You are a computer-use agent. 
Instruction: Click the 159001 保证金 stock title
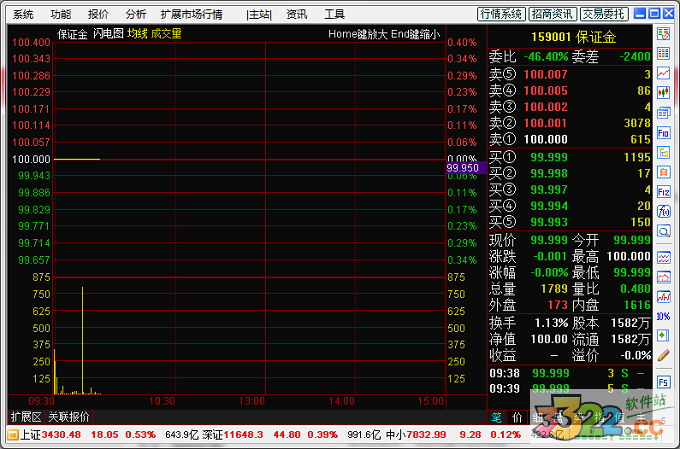pyautogui.click(x=573, y=37)
